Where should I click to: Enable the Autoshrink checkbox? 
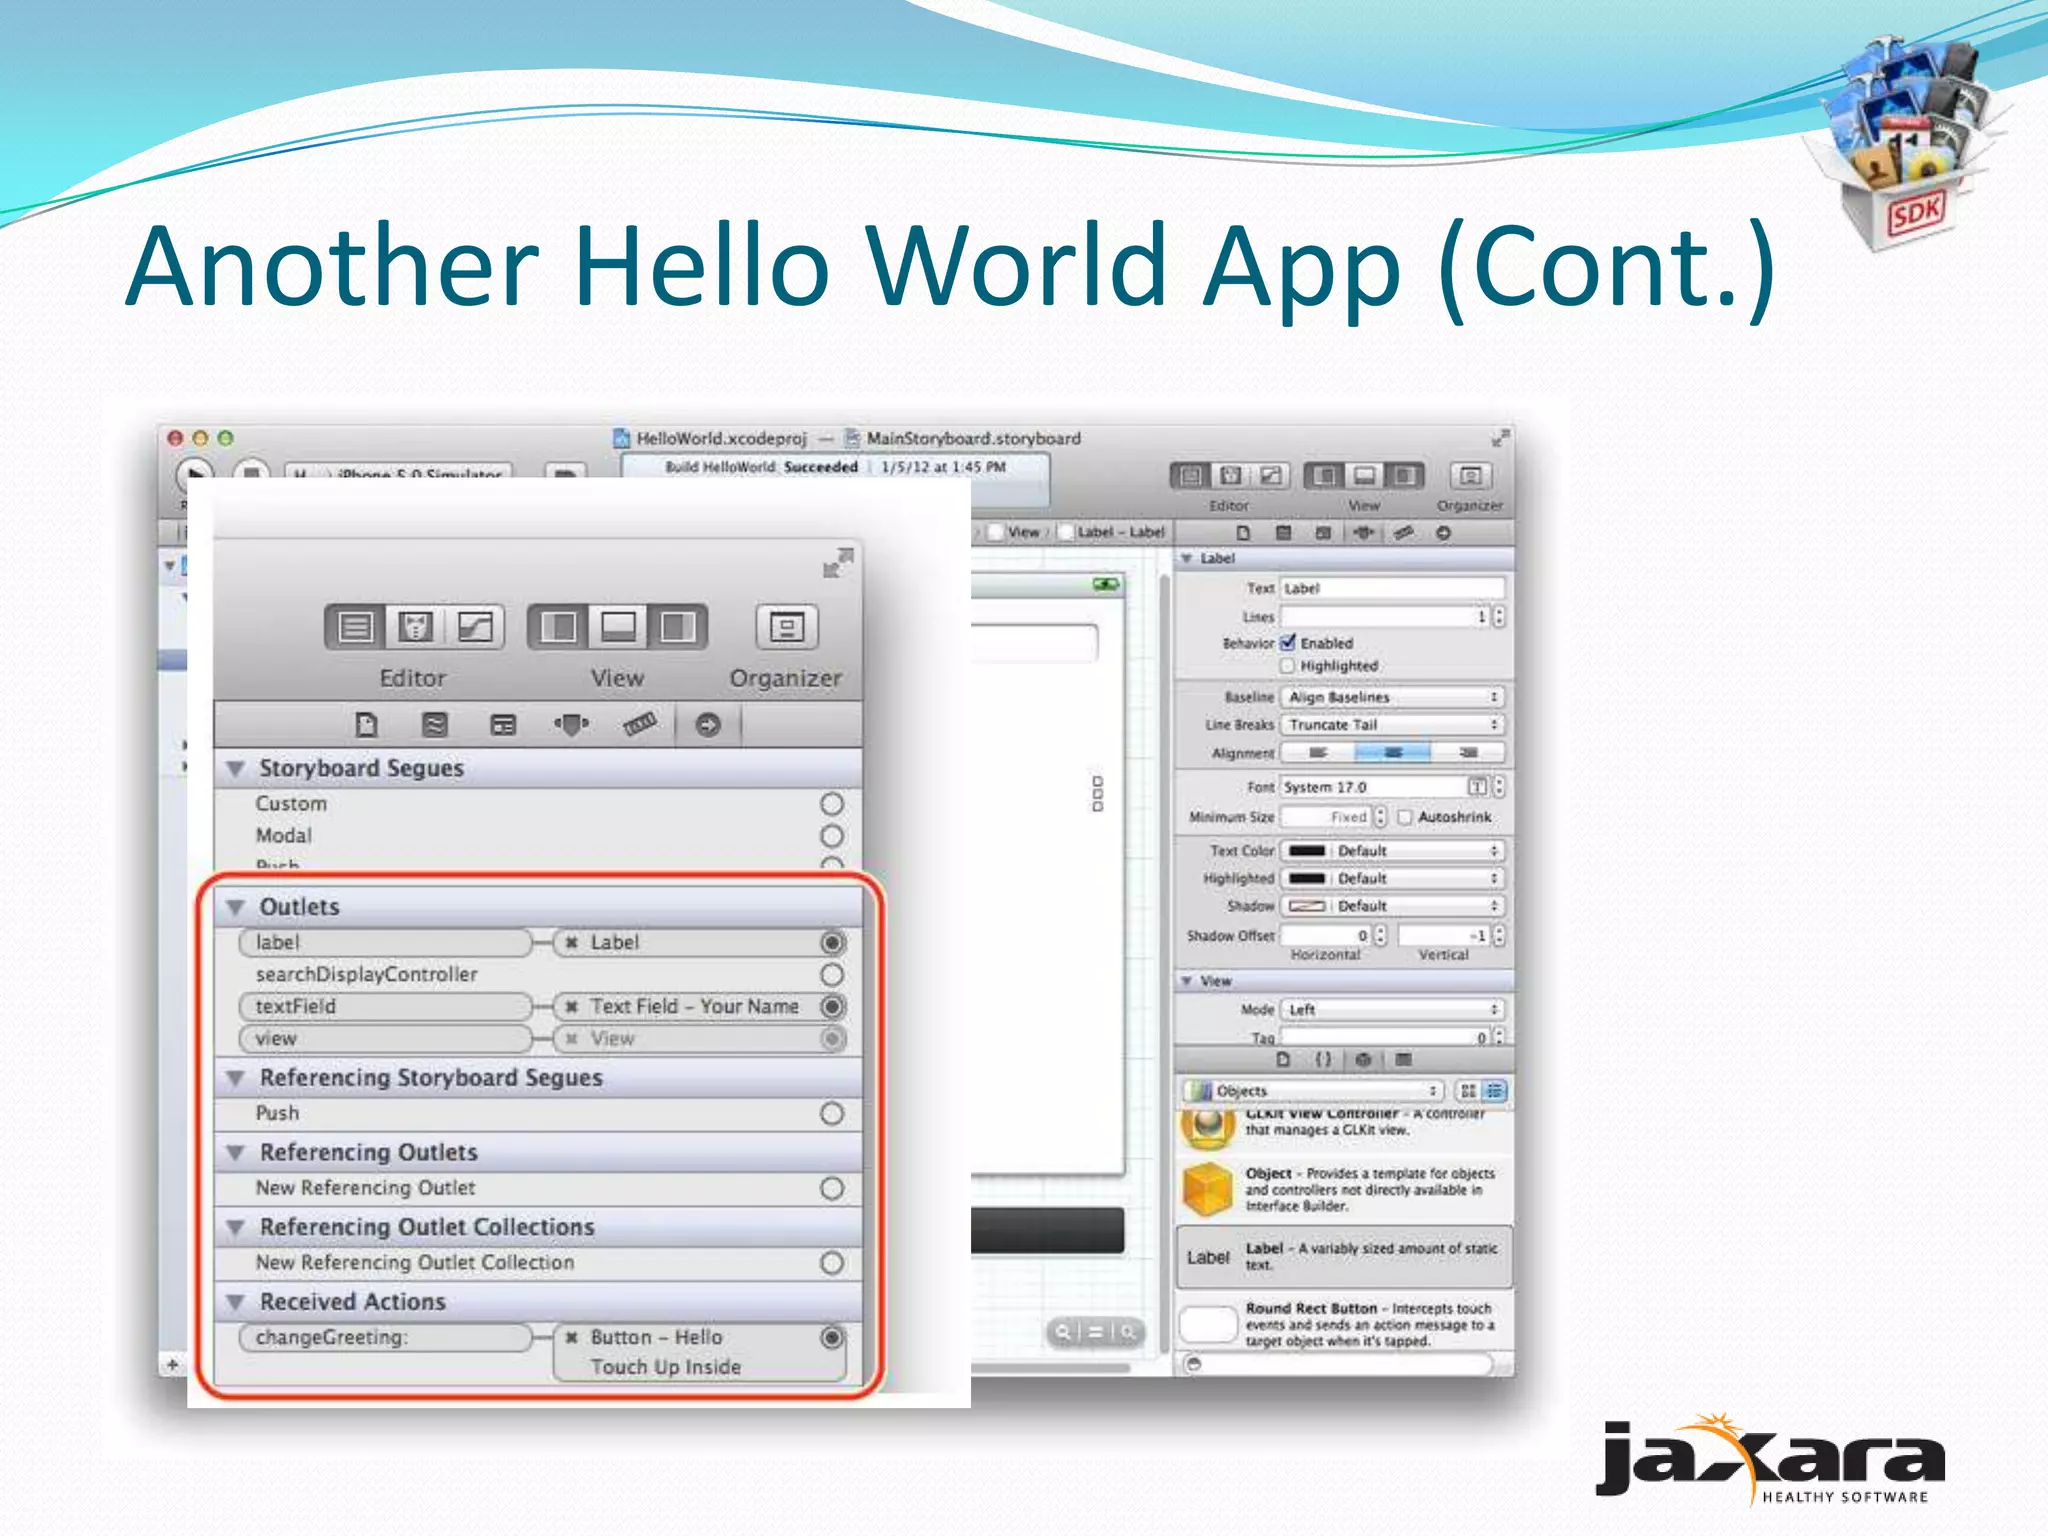tap(1405, 817)
